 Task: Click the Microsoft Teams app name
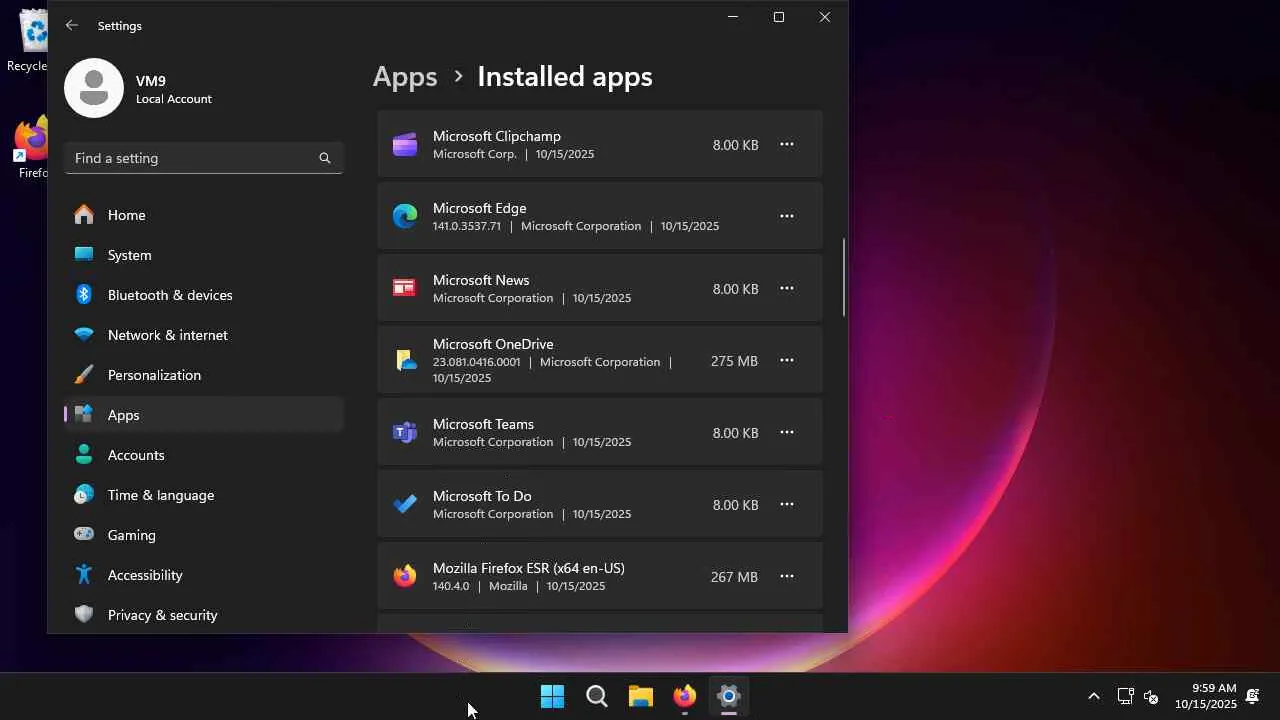pyautogui.click(x=484, y=424)
